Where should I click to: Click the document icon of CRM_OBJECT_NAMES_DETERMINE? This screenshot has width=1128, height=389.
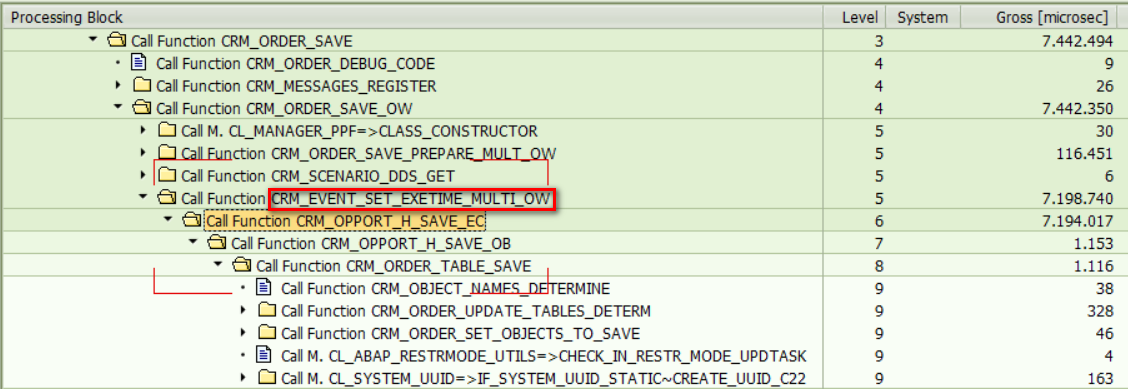pos(264,288)
